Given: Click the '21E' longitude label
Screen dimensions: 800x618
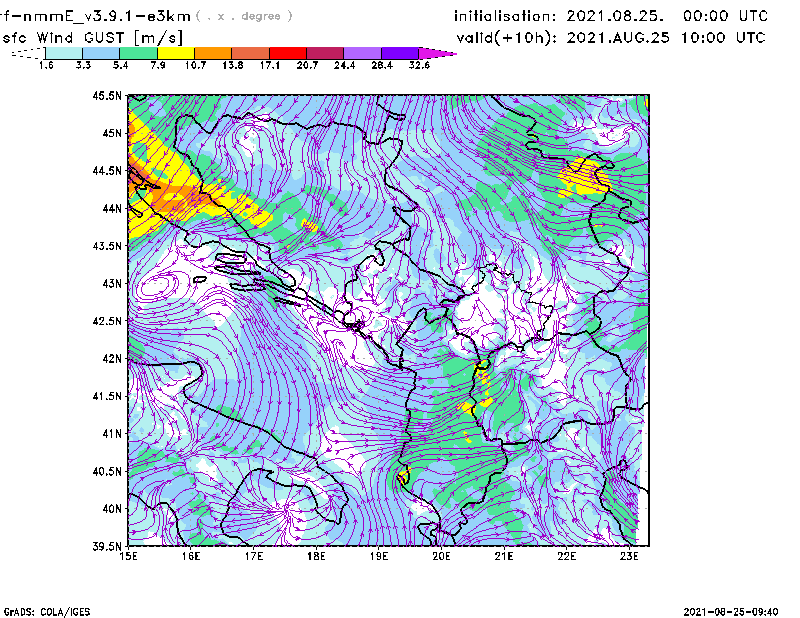Looking at the screenshot, I should [x=504, y=556].
